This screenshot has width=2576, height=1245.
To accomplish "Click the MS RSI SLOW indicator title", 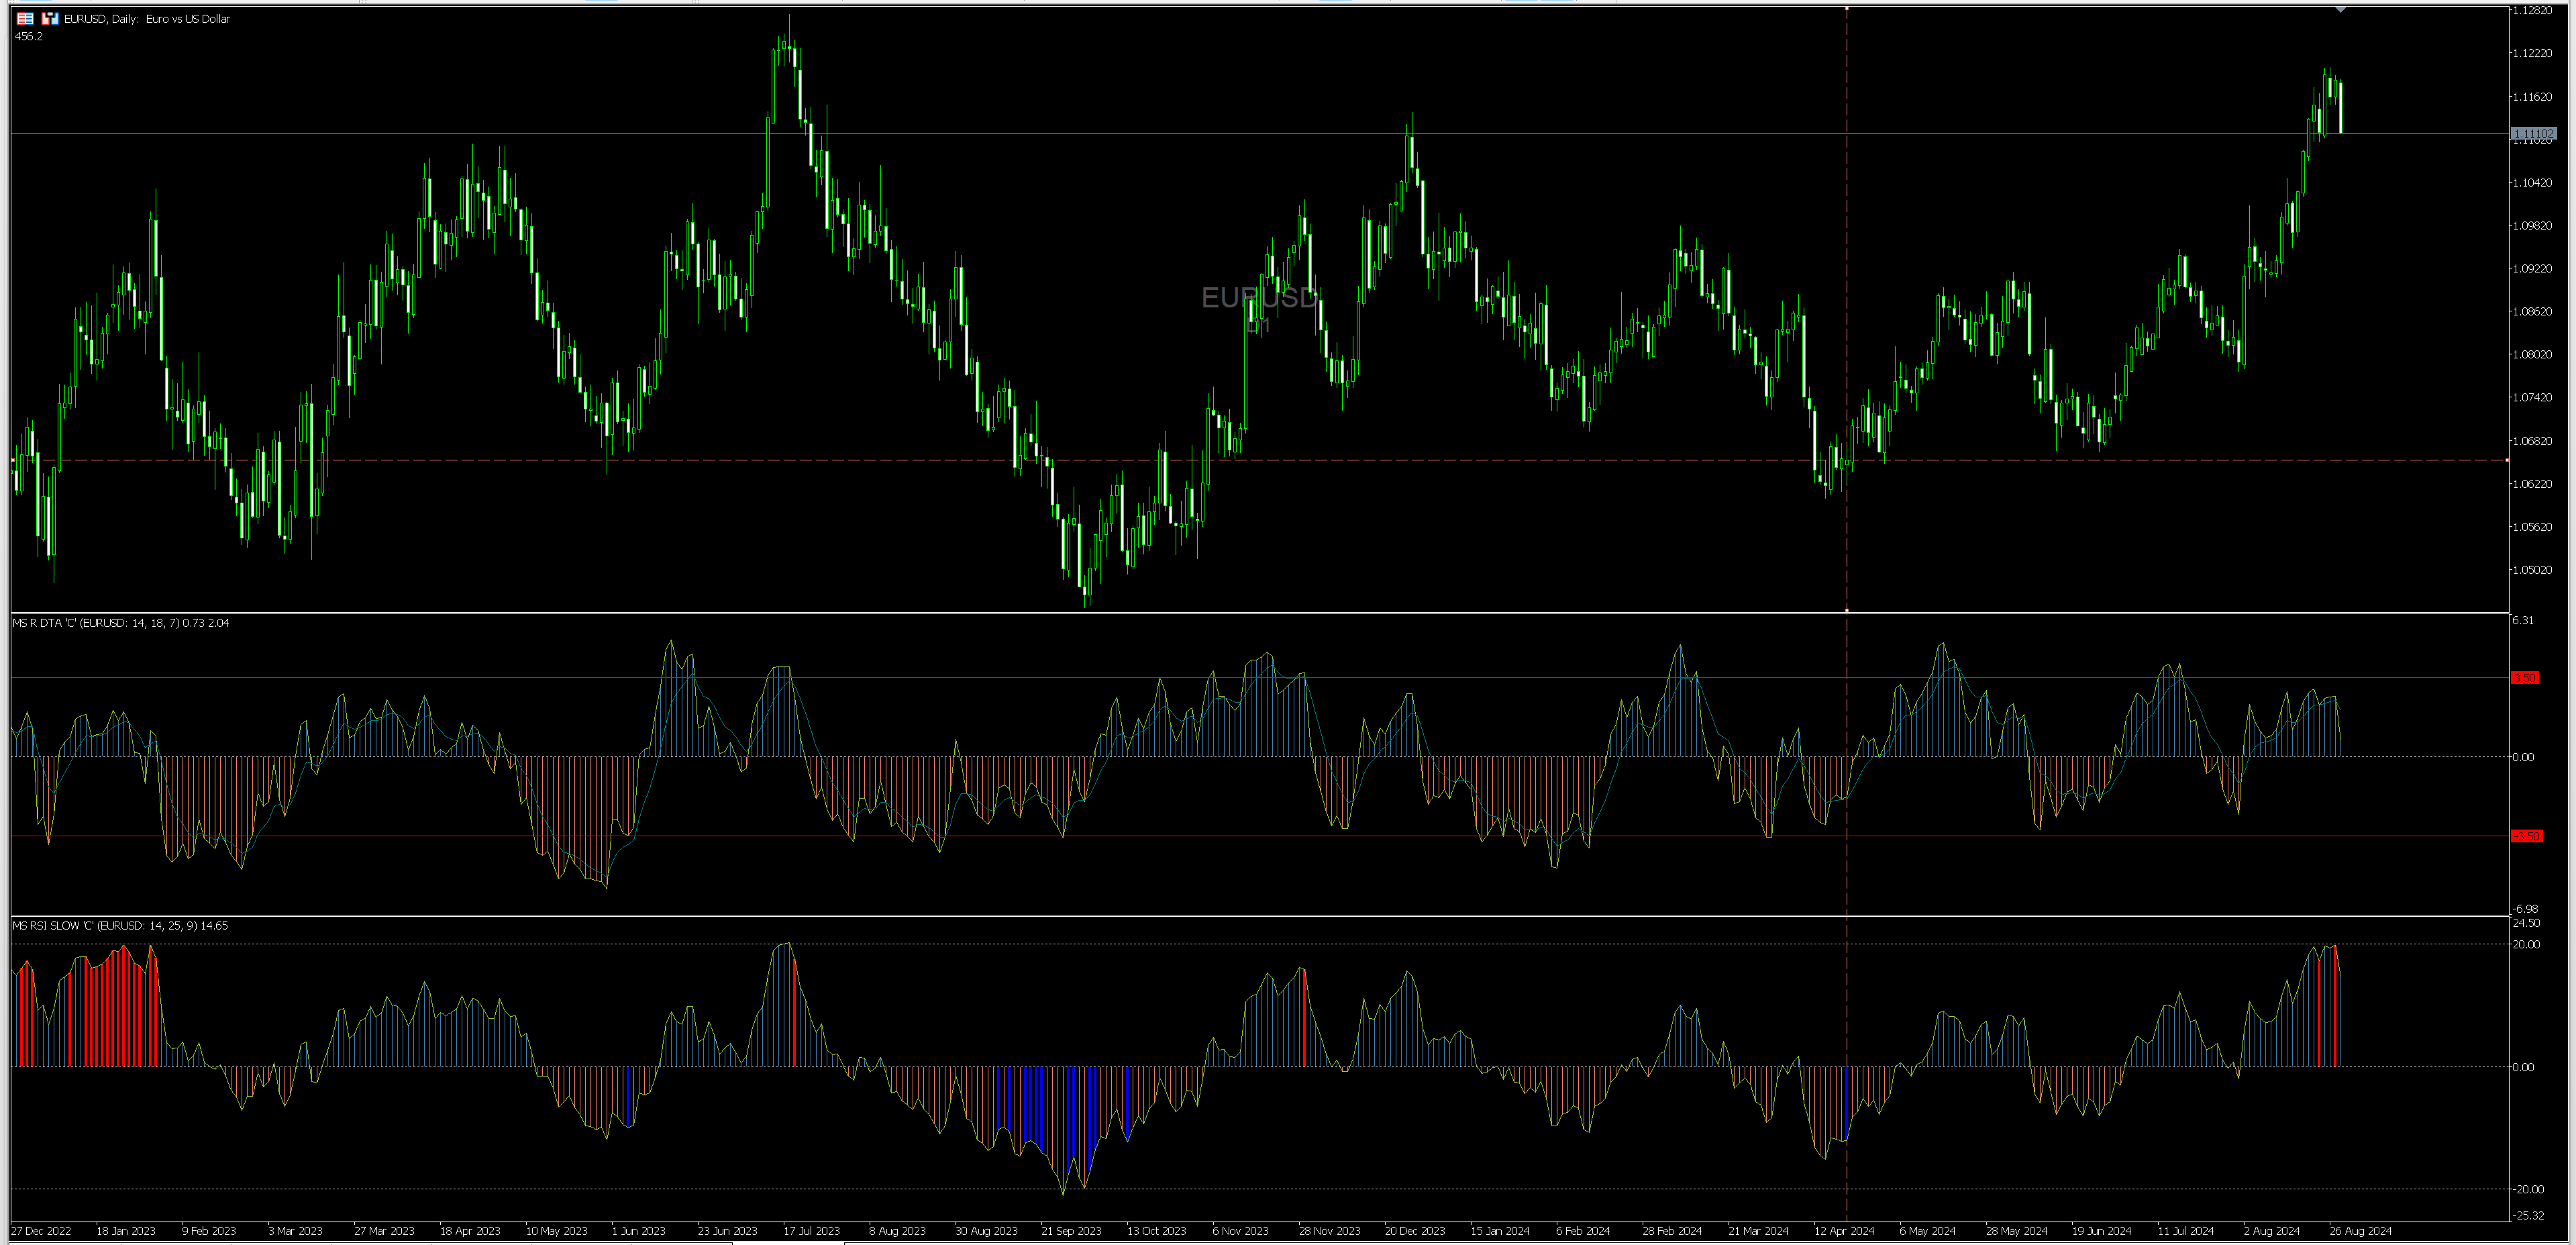I will (120, 926).
